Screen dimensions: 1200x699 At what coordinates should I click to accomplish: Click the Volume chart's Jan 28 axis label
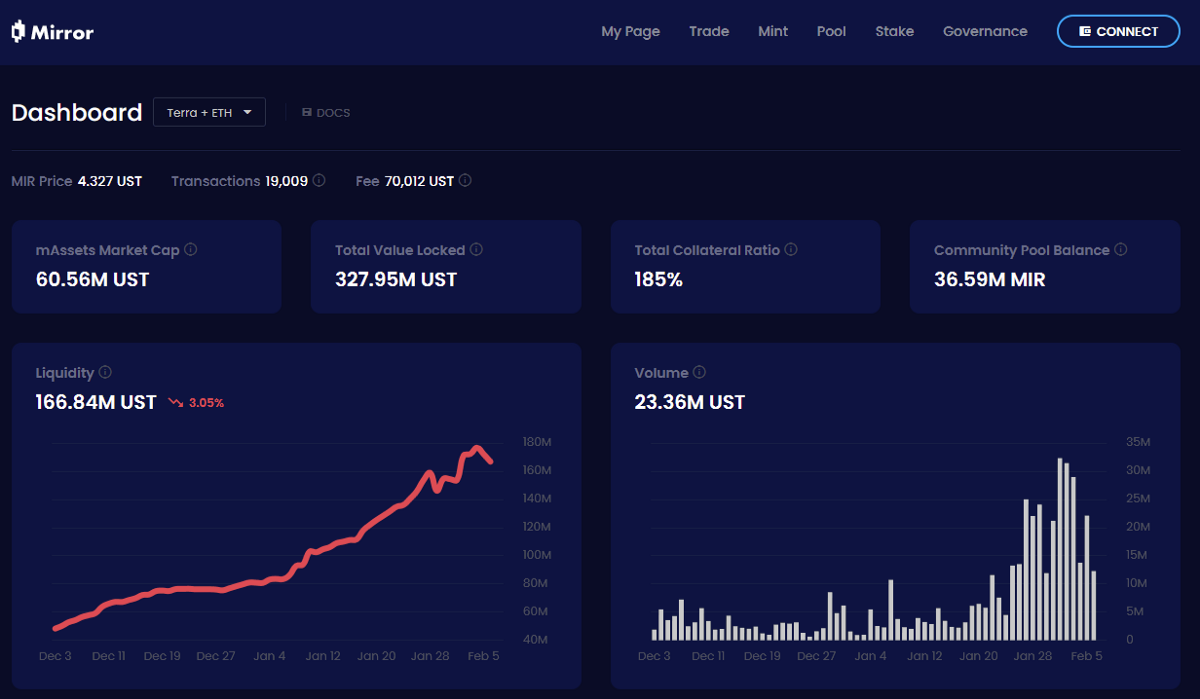click(1032, 656)
